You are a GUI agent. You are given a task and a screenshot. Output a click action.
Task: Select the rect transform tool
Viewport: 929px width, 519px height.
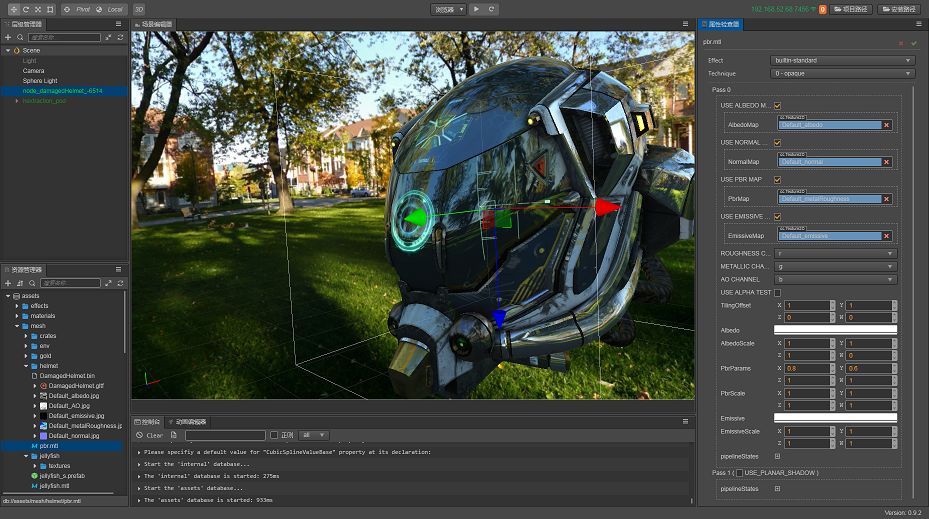coord(50,9)
